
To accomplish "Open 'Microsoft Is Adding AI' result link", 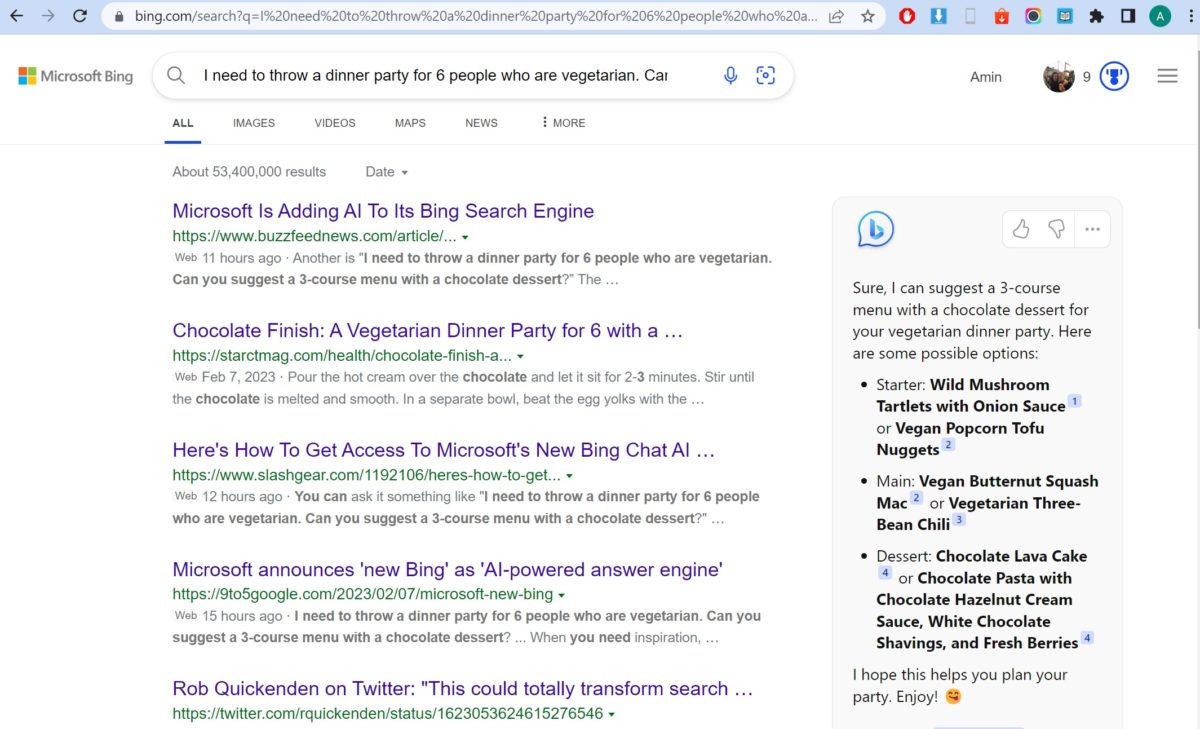I will pyautogui.click(x=383, y=211).
